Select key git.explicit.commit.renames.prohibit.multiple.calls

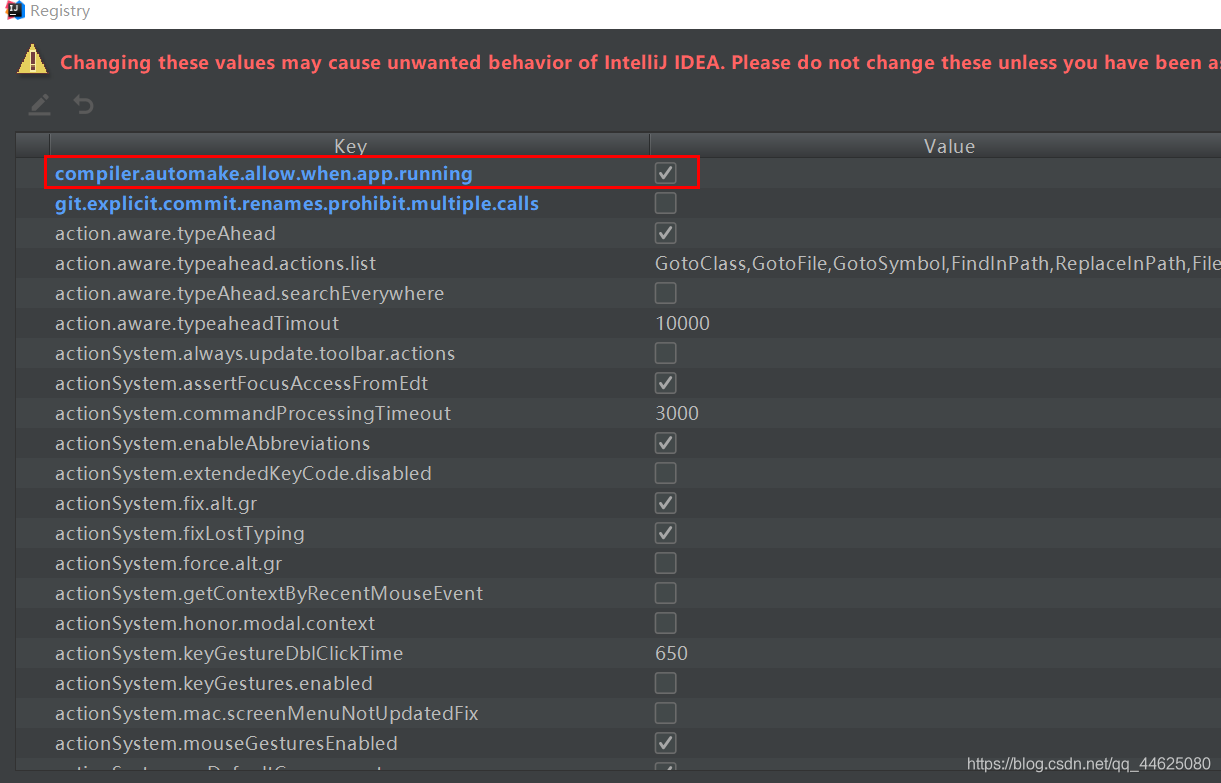[297, 203]
